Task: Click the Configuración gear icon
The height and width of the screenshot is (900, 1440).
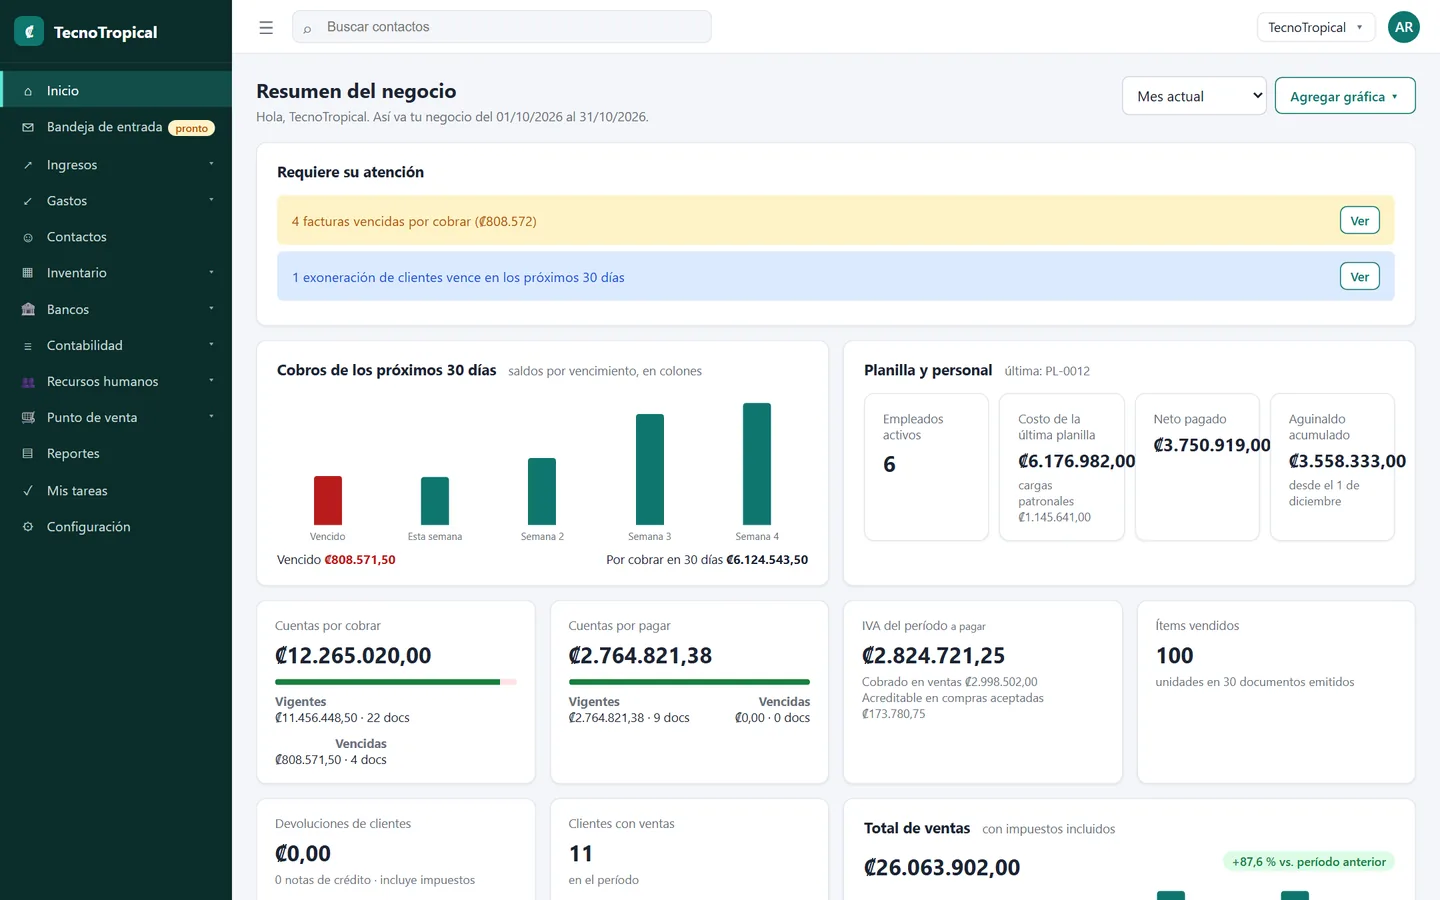Action: (28, 527)
